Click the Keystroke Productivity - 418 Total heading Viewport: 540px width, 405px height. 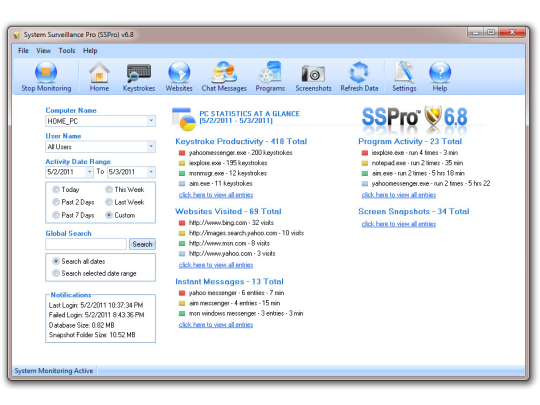click(x=241, y=142)
